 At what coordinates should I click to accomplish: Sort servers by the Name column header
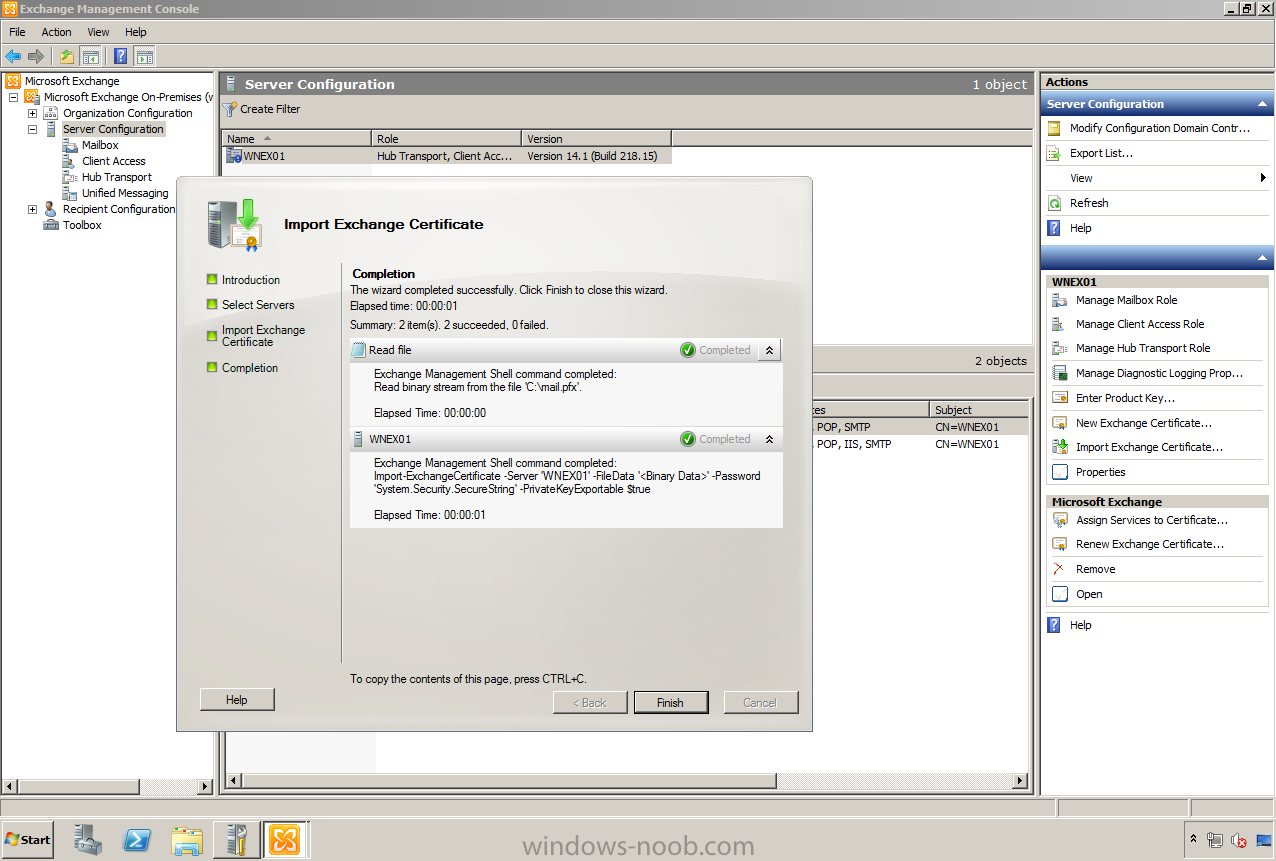pos(296,138)
